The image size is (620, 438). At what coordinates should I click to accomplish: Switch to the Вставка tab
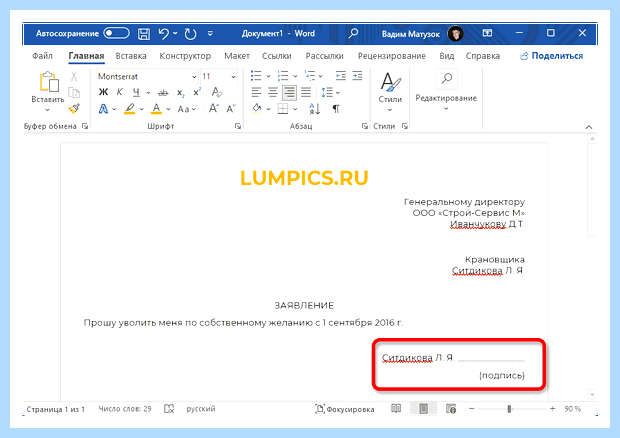(131, 56)
